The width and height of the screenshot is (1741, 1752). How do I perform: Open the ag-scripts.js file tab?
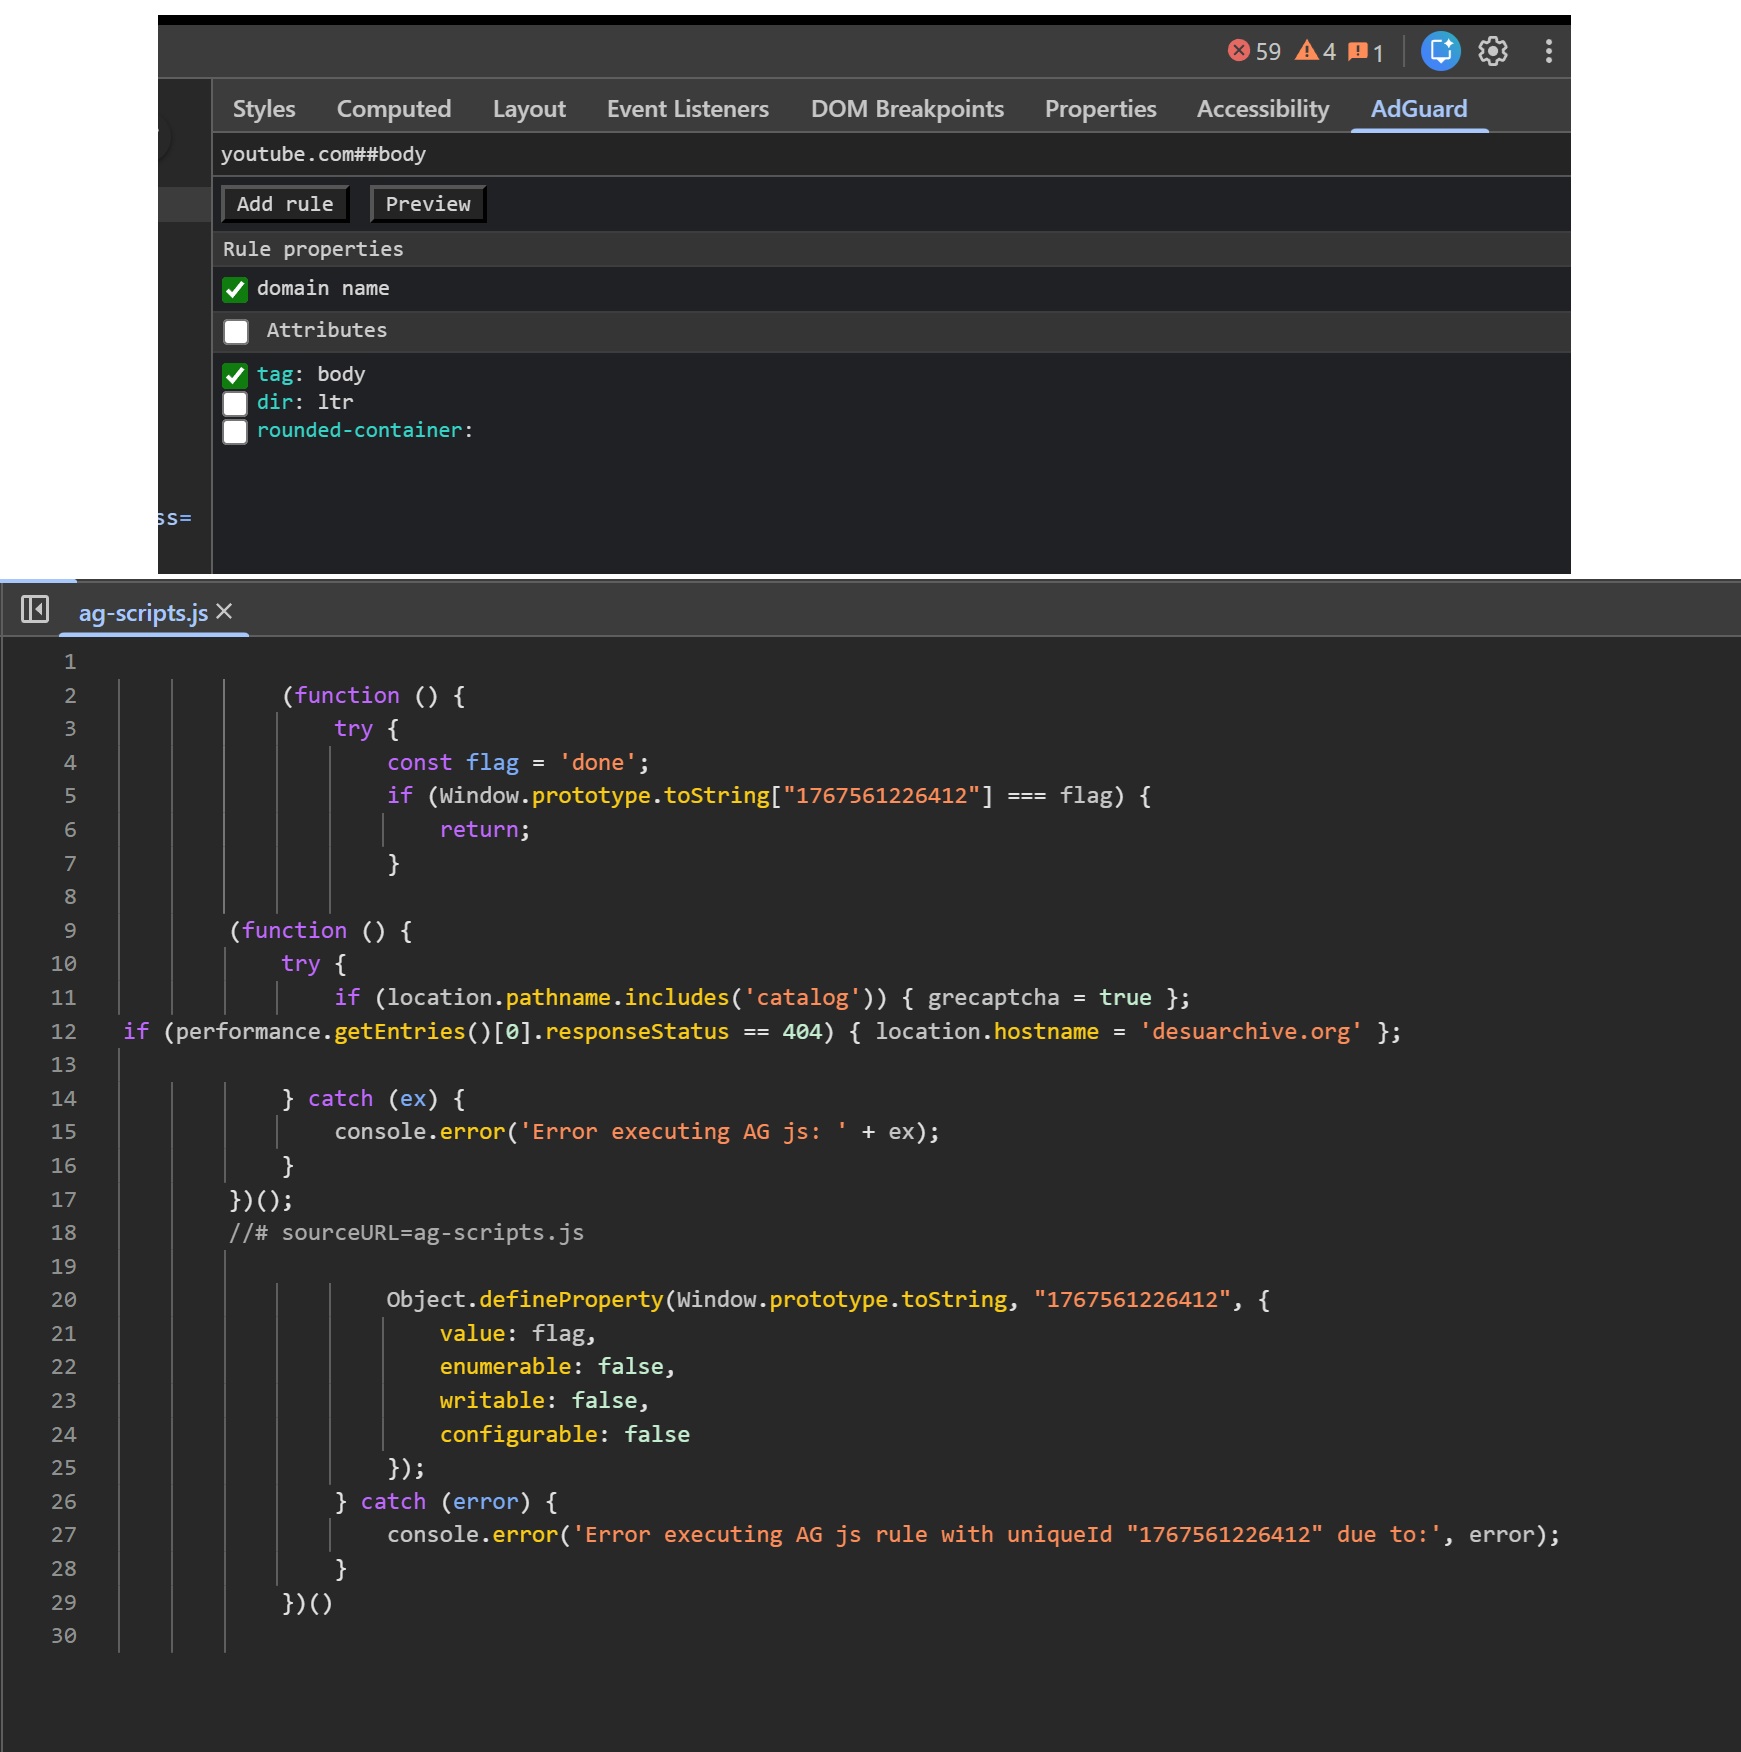pyautogui.click(x=143, y=612)
